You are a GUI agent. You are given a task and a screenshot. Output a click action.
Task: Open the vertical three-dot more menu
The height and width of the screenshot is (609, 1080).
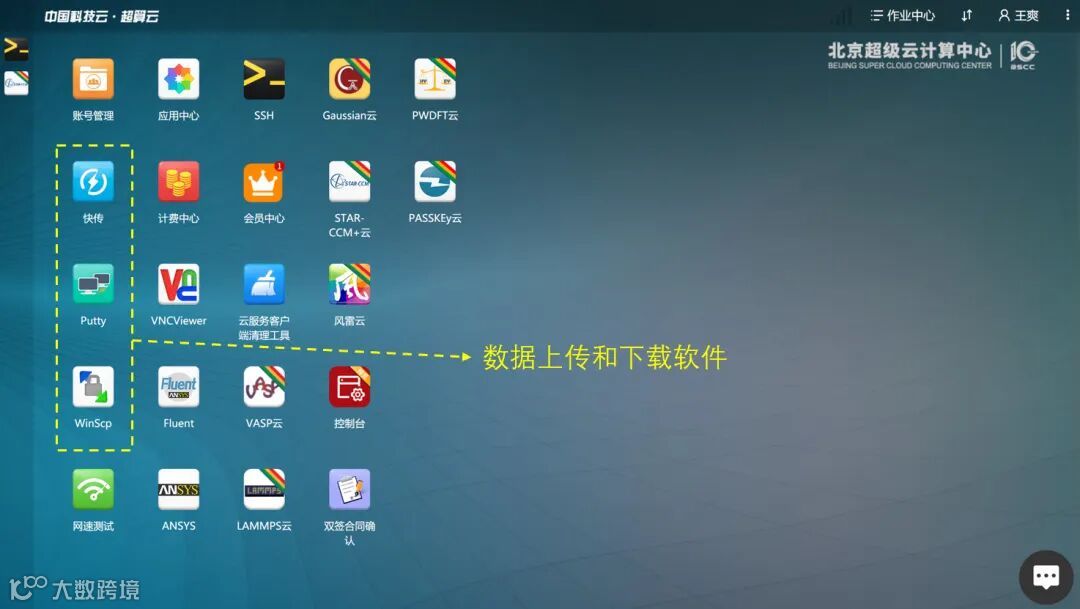pos(1068,15)
